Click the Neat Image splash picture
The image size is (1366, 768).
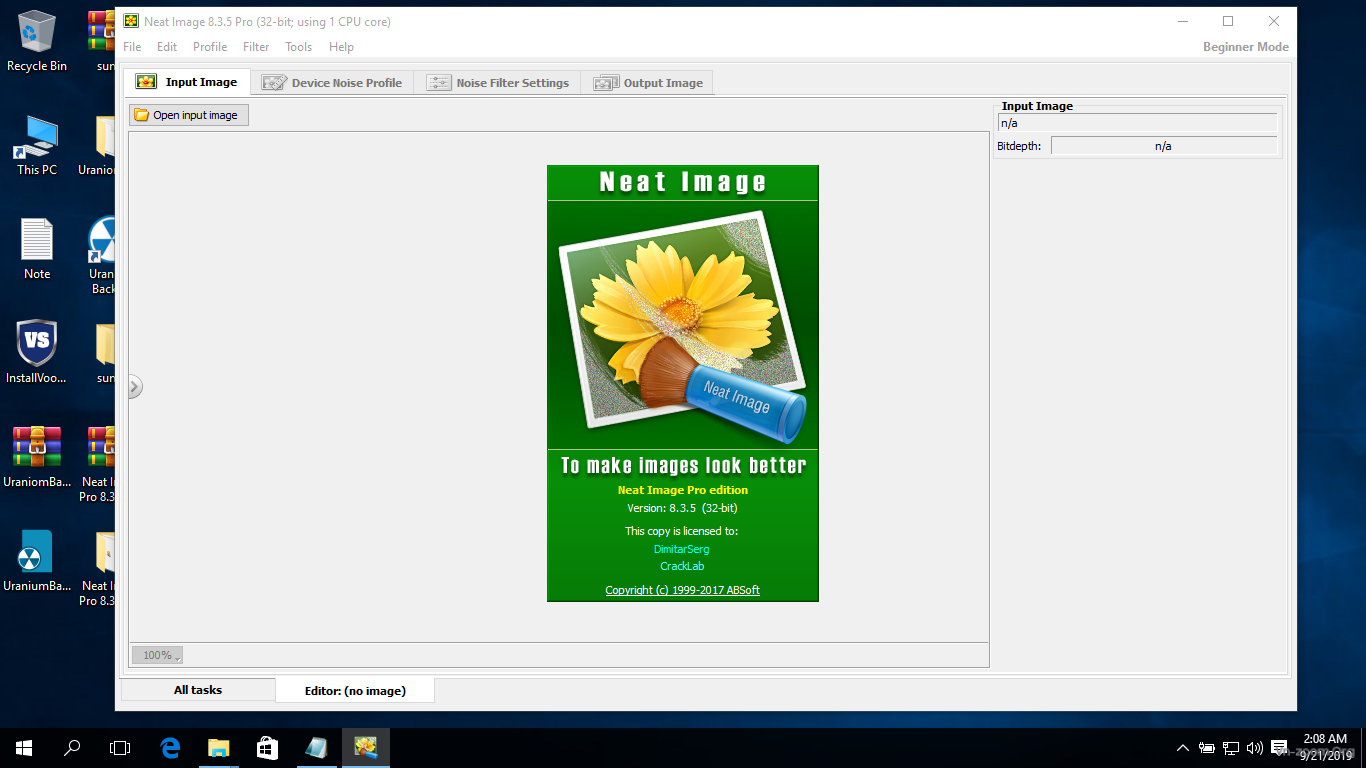[x=682, y=327]
